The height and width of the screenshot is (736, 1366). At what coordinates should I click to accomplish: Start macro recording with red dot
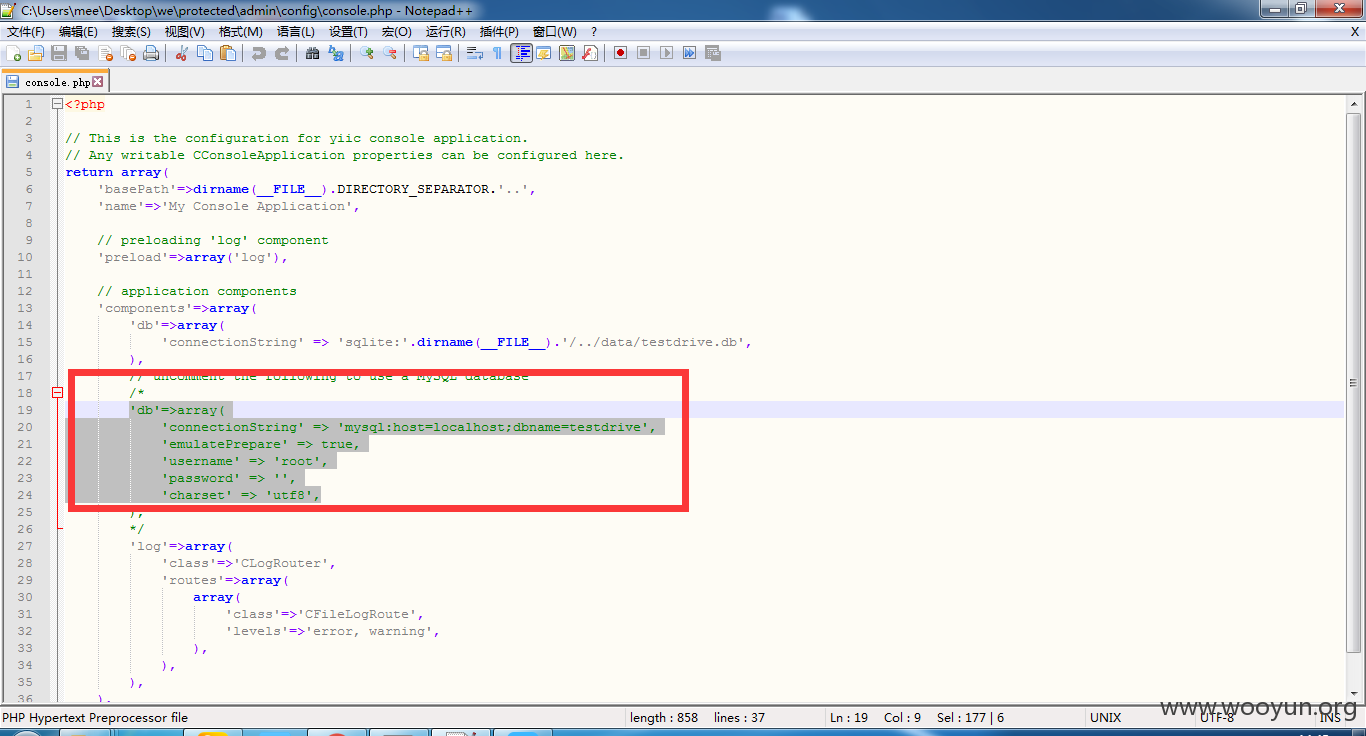[621, 53]
